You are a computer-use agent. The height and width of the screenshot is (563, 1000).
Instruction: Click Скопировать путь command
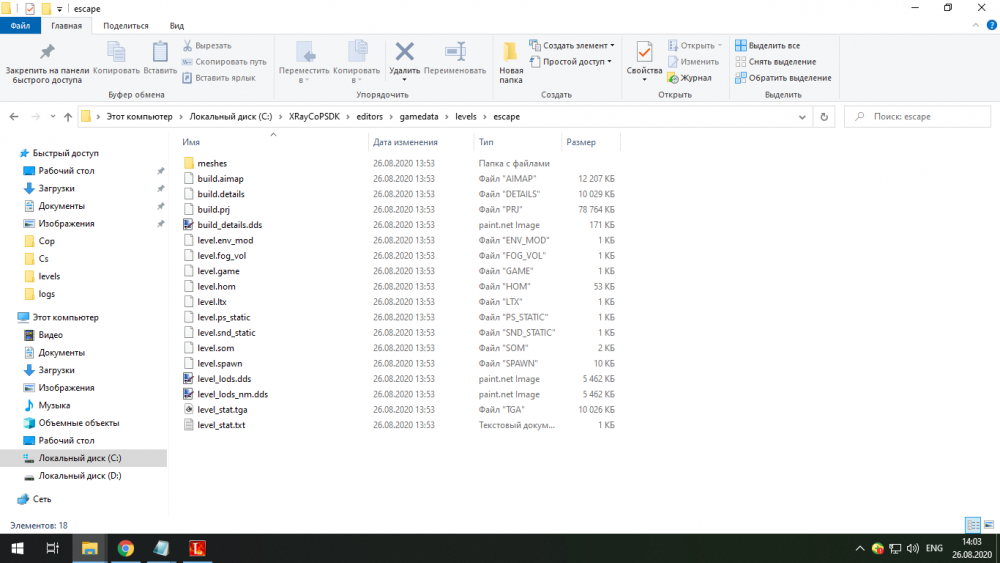click(224, 62)
